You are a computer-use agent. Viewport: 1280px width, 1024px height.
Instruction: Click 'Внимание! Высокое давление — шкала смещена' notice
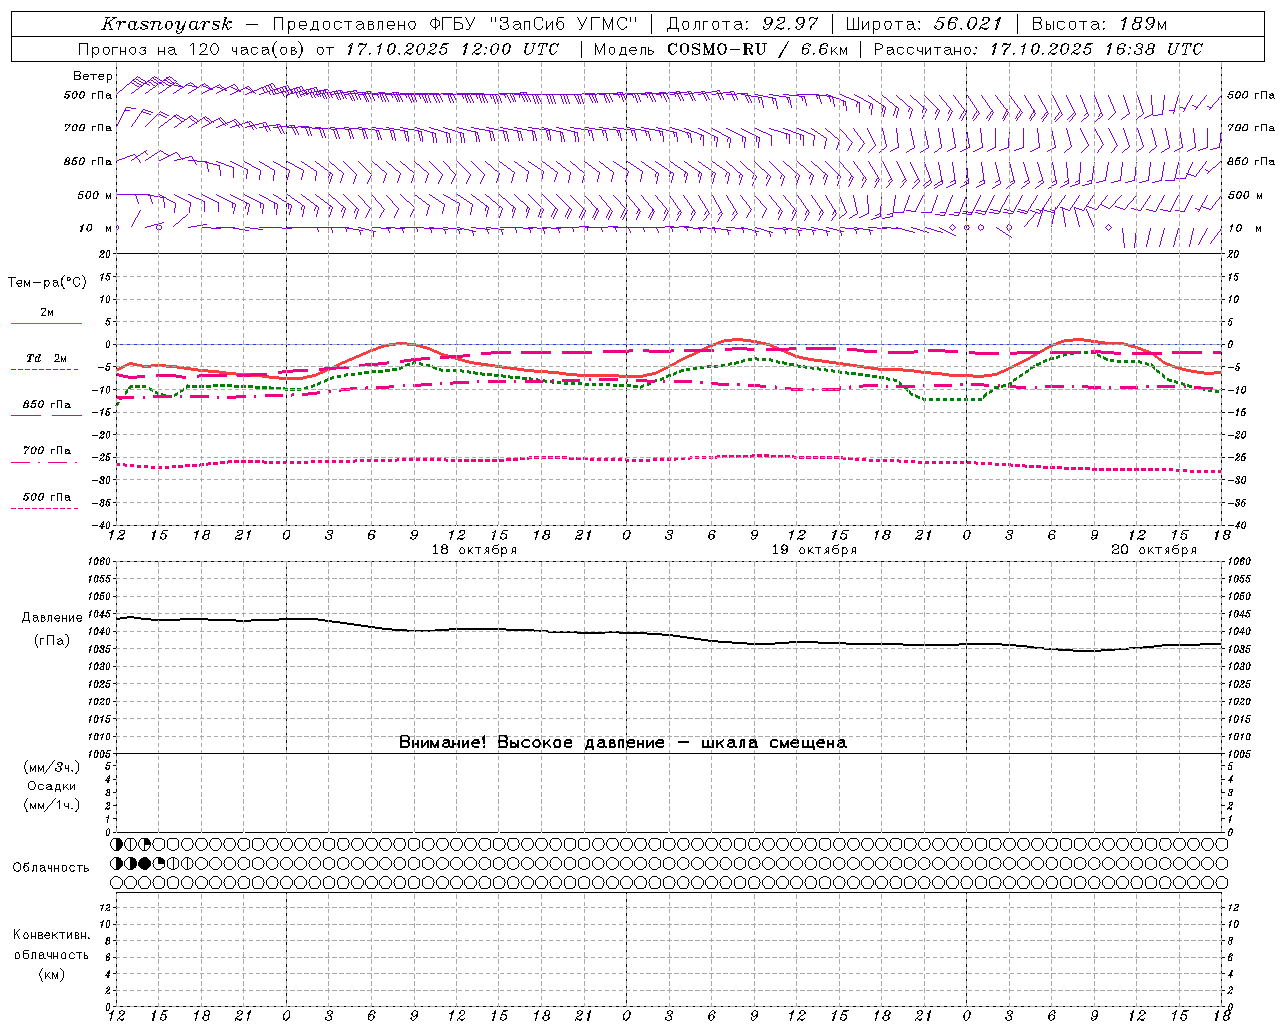click(623, 743)
